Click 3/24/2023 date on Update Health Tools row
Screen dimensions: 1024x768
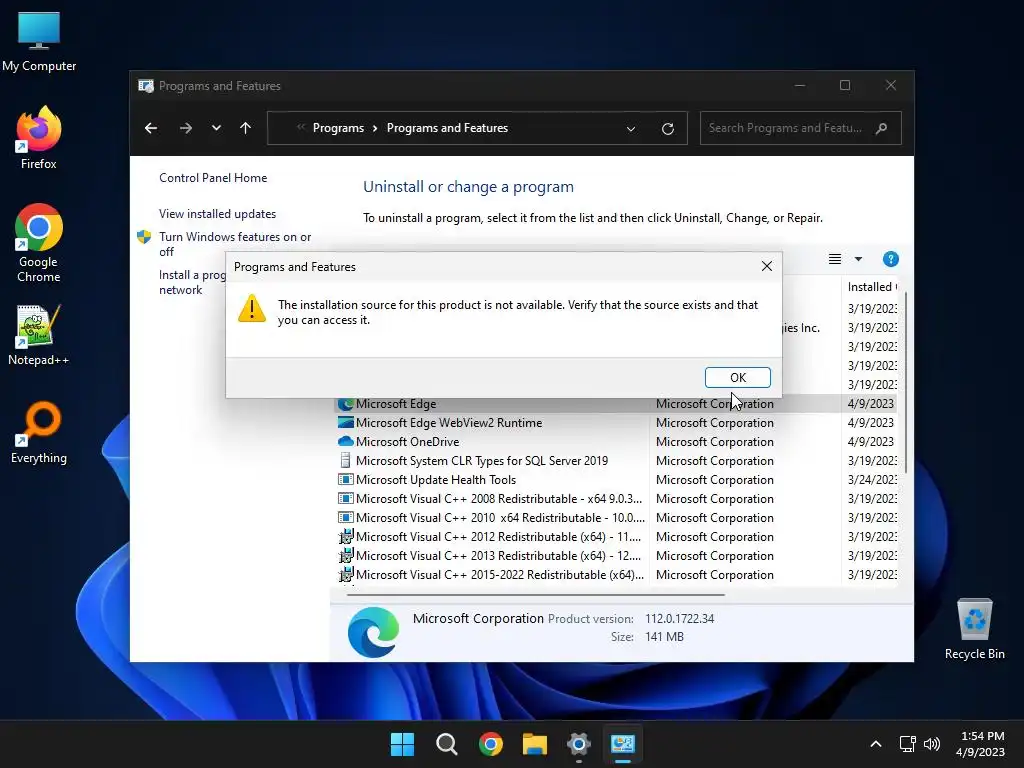(x=872, y=479)
